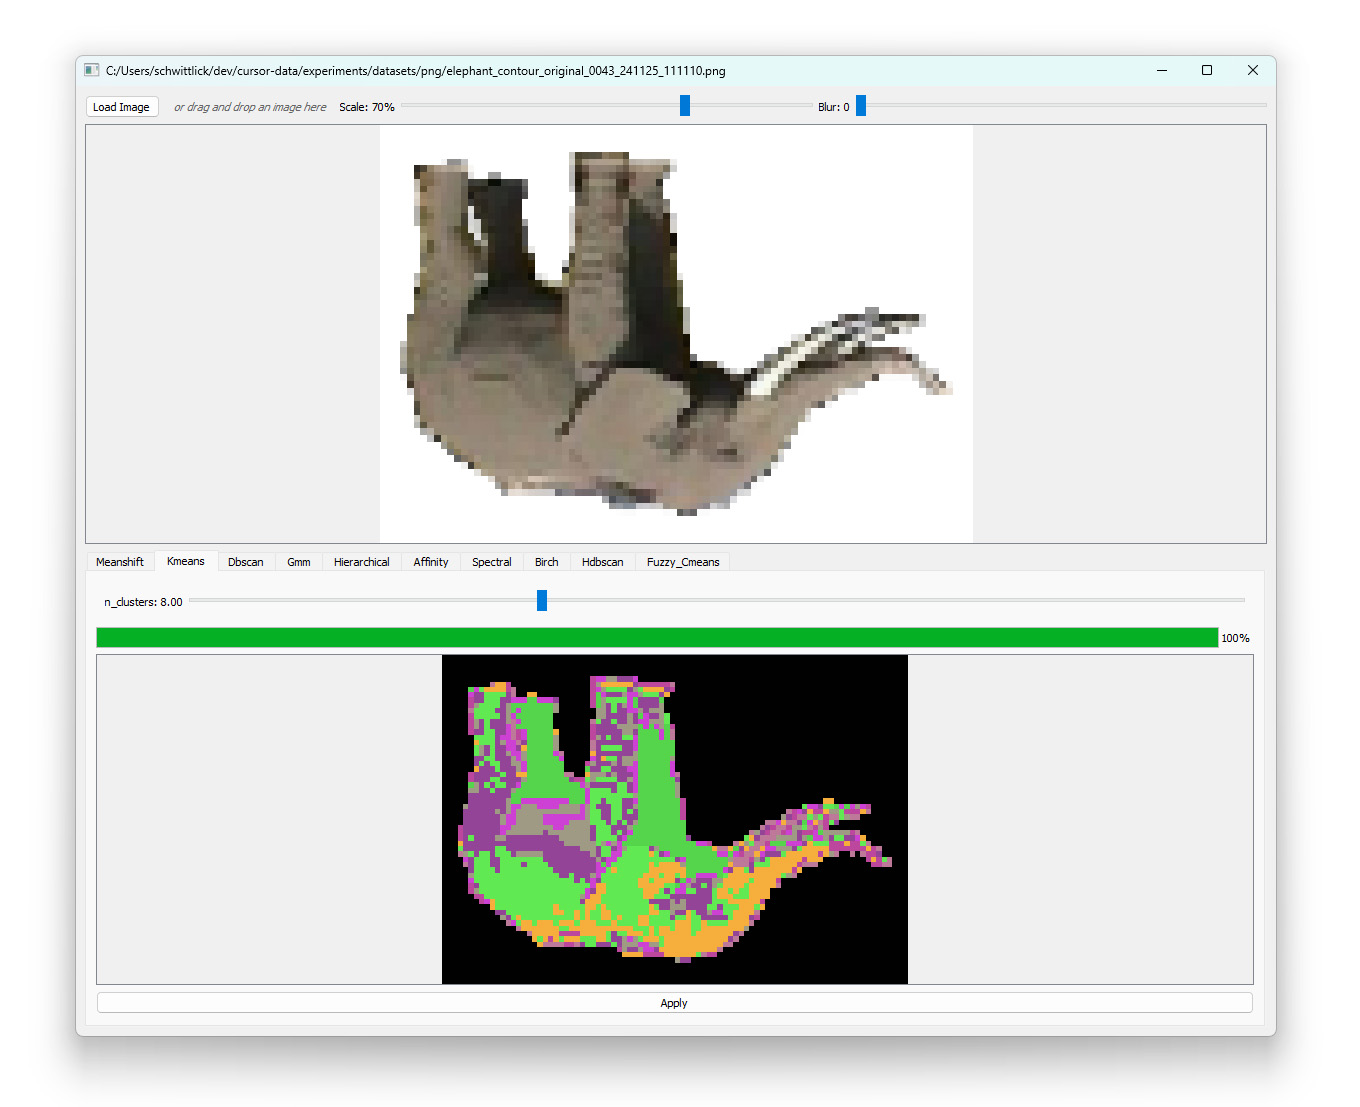Open the Dbscan tab
Image resolution: width=1360 pixels, height=1107 pixels.
245,562
